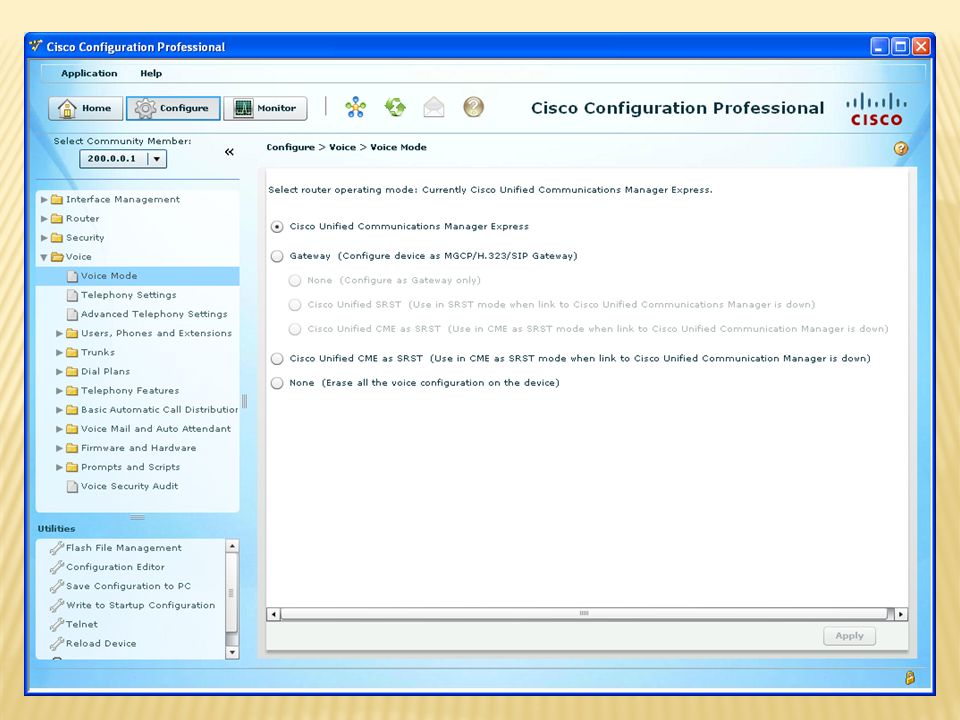Click the padlock icon in status bar
Image resolution: width=960 pixels, height=720 pixels.
[x=910, y=678]
